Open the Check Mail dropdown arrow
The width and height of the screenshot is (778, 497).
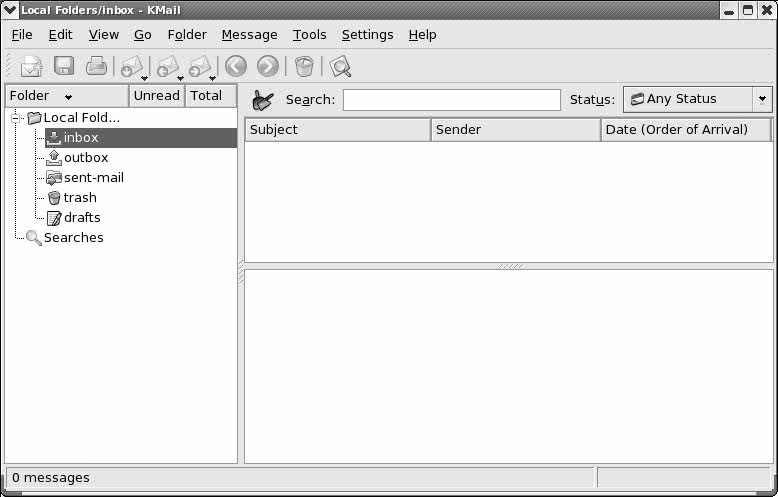pyautogui.click(x=144, y=78)
